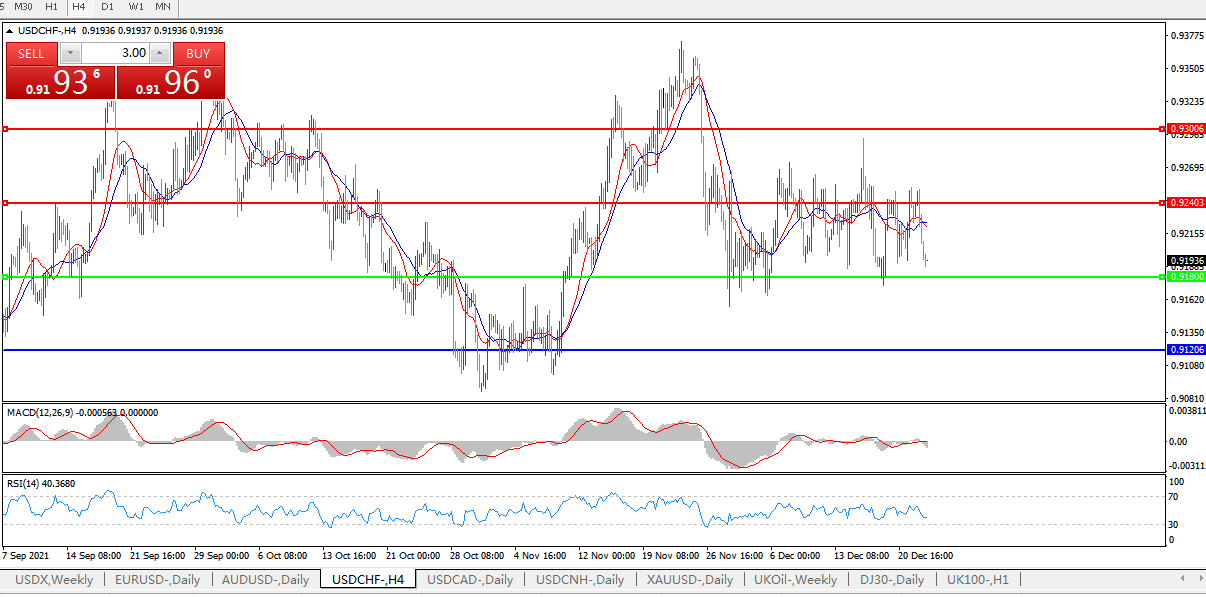Viewport: 1206px width, 597px height.
Task: Collapse the one-click trading panel triangle
Action: [x=10, y=31]
